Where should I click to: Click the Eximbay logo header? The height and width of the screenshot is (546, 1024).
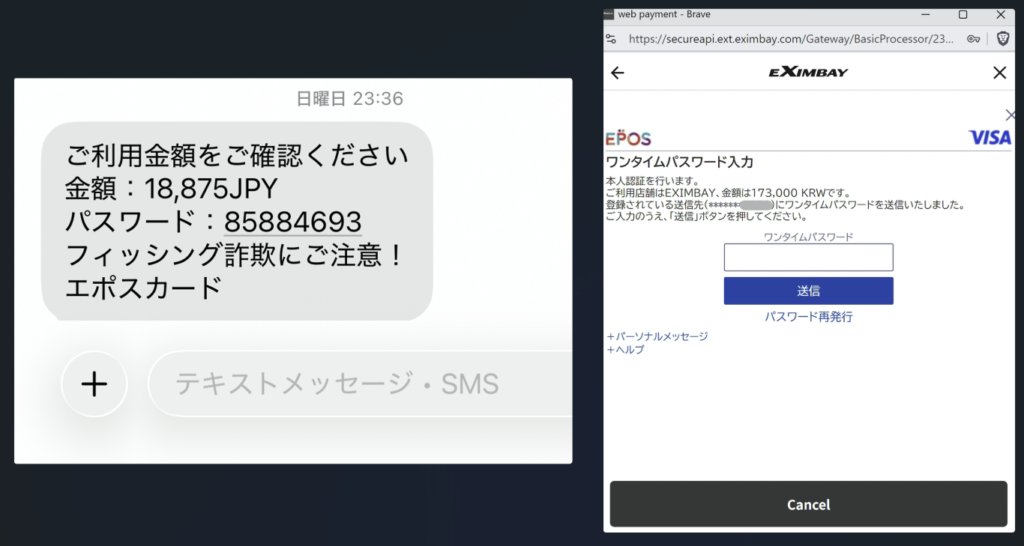tap(808, 72)
